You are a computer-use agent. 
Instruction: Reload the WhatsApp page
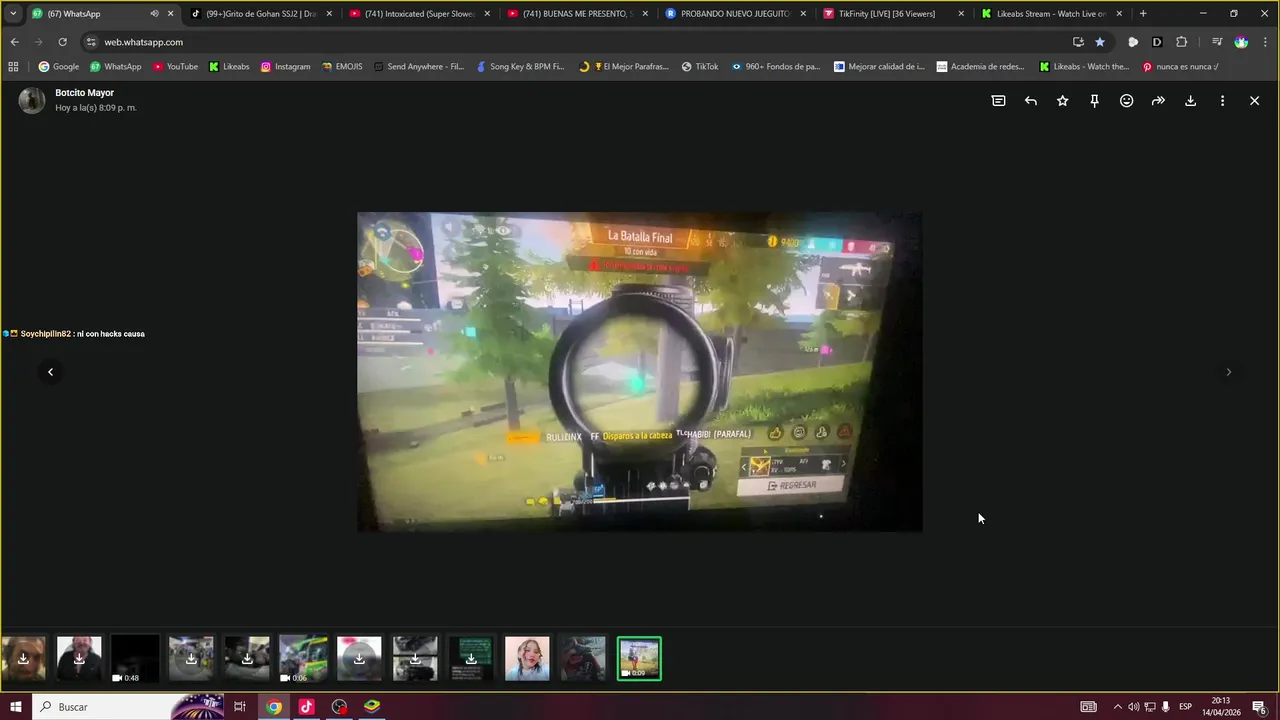62,42
